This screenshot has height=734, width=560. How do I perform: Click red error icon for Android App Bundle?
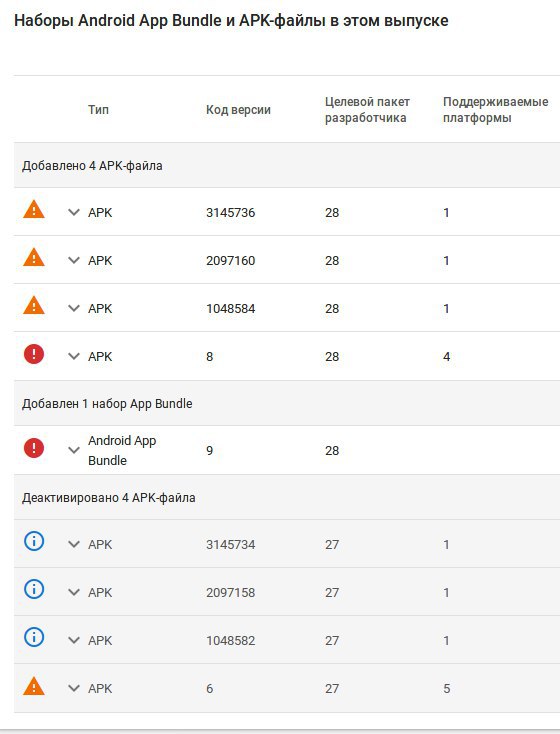coord(34,448)
